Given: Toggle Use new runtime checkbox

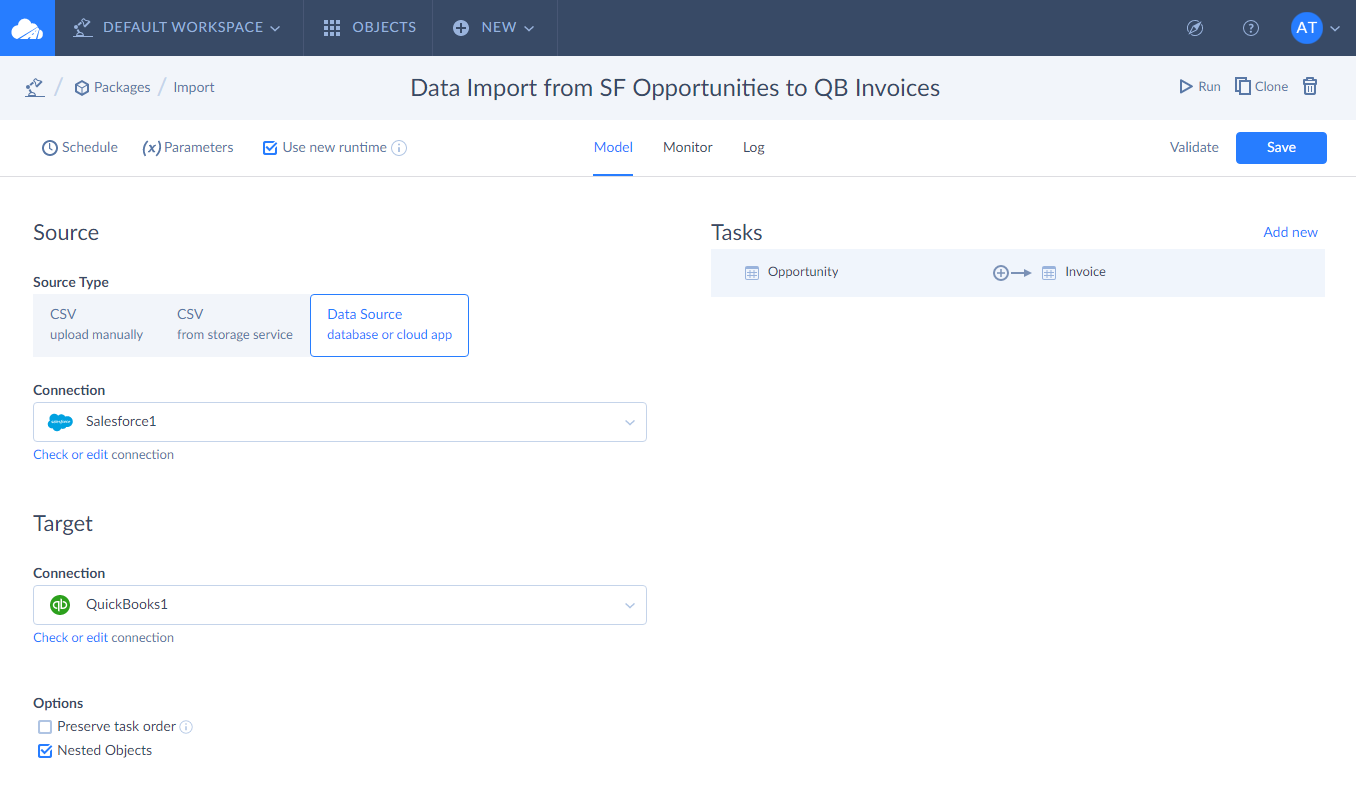Looking at the screenshot, I should (269, 148).
